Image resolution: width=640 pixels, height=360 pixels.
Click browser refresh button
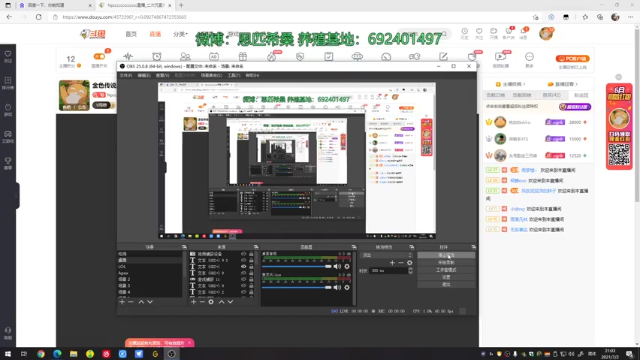pos(38,17)
